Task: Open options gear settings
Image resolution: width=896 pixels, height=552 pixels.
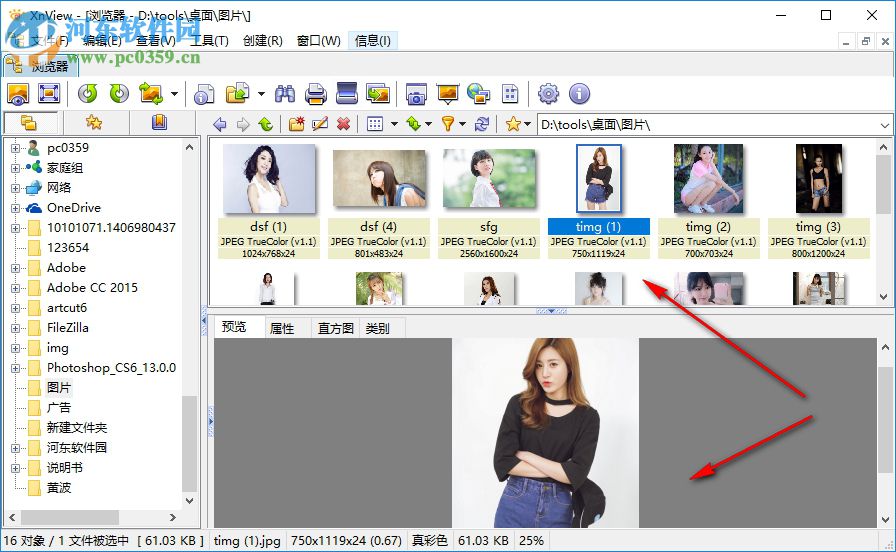Action: [548, 94]
